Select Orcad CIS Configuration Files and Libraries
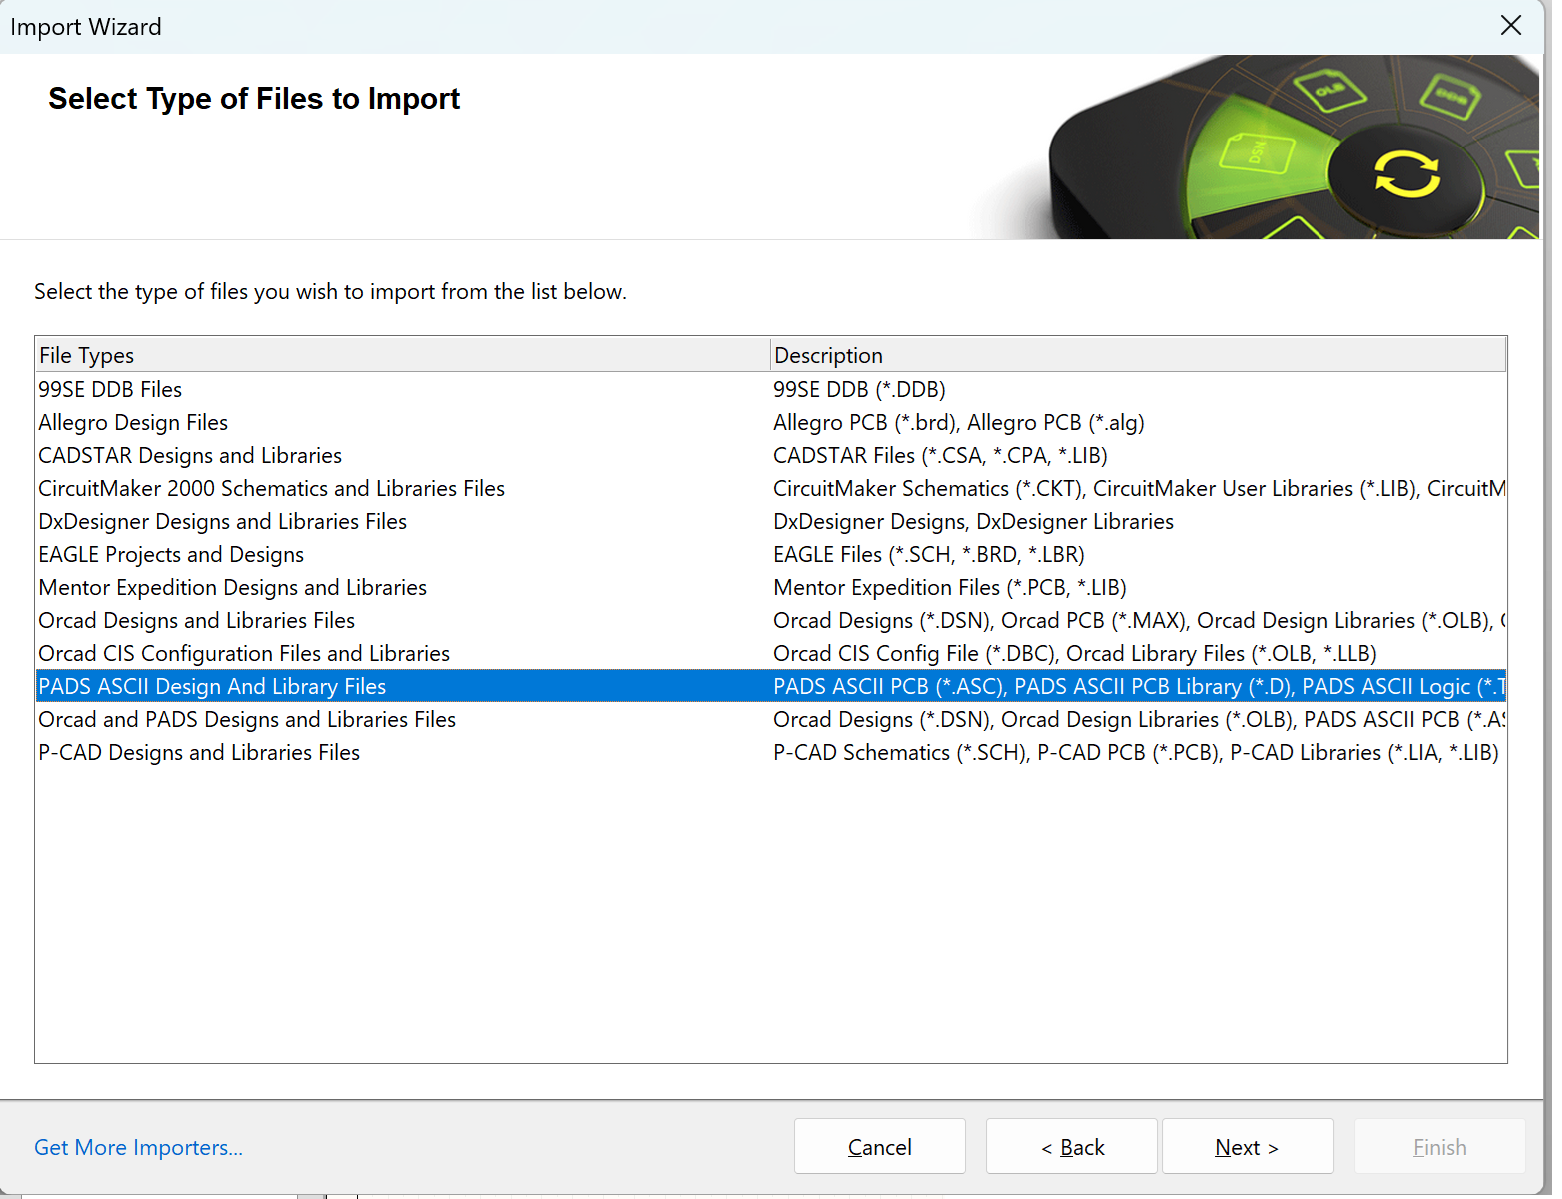The height and width of the screenshot is (1199, 1562). [244, 653]
